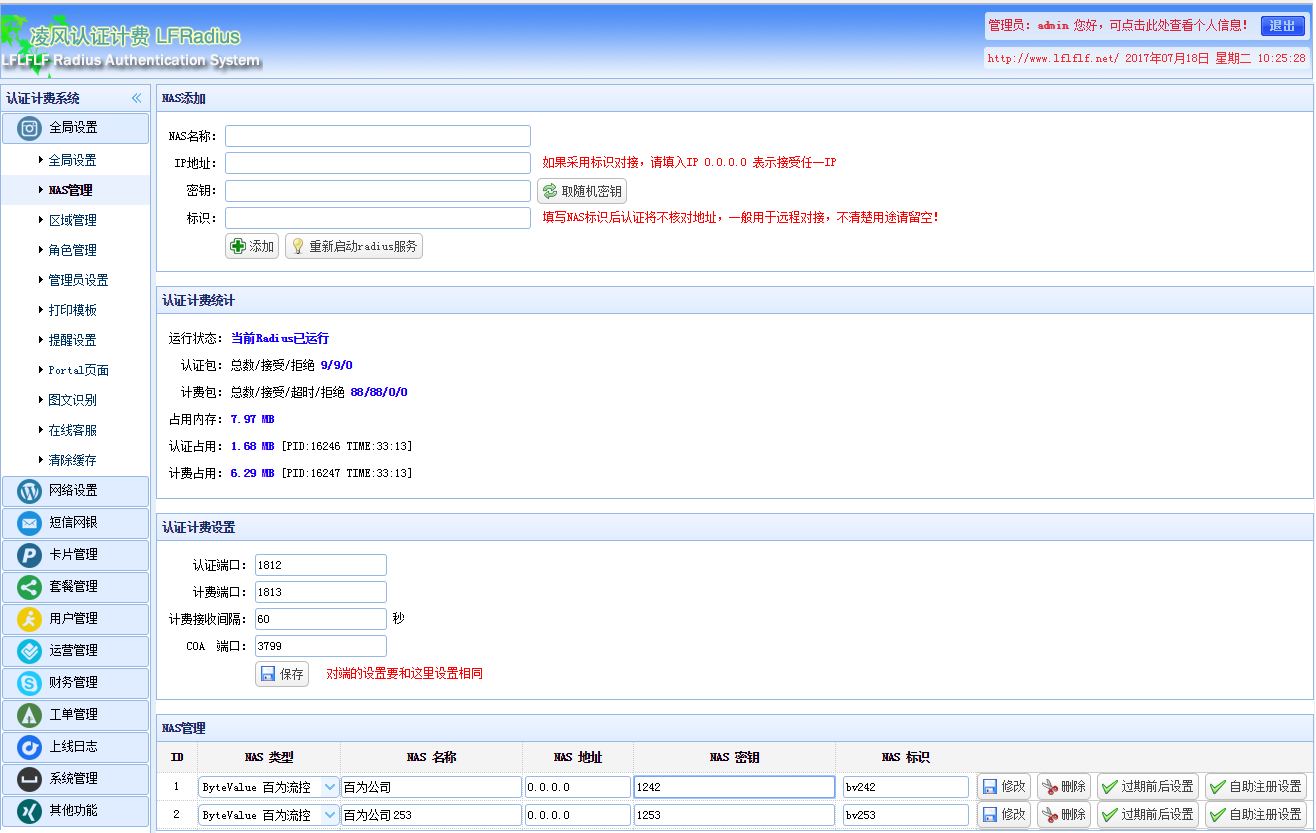Click the 全局设置 camera icon in sidebar
This screenshot has width=1316, height=833.
30,128
